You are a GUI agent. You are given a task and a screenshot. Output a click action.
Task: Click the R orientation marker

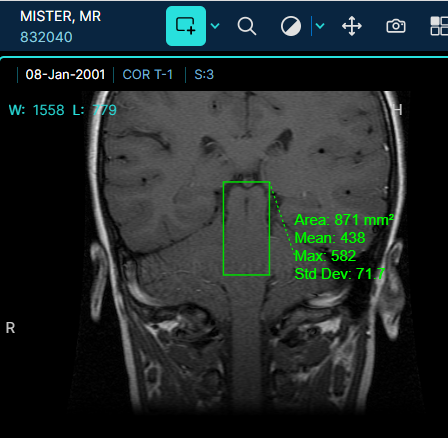pyautogui.click(x=10, y=328)
